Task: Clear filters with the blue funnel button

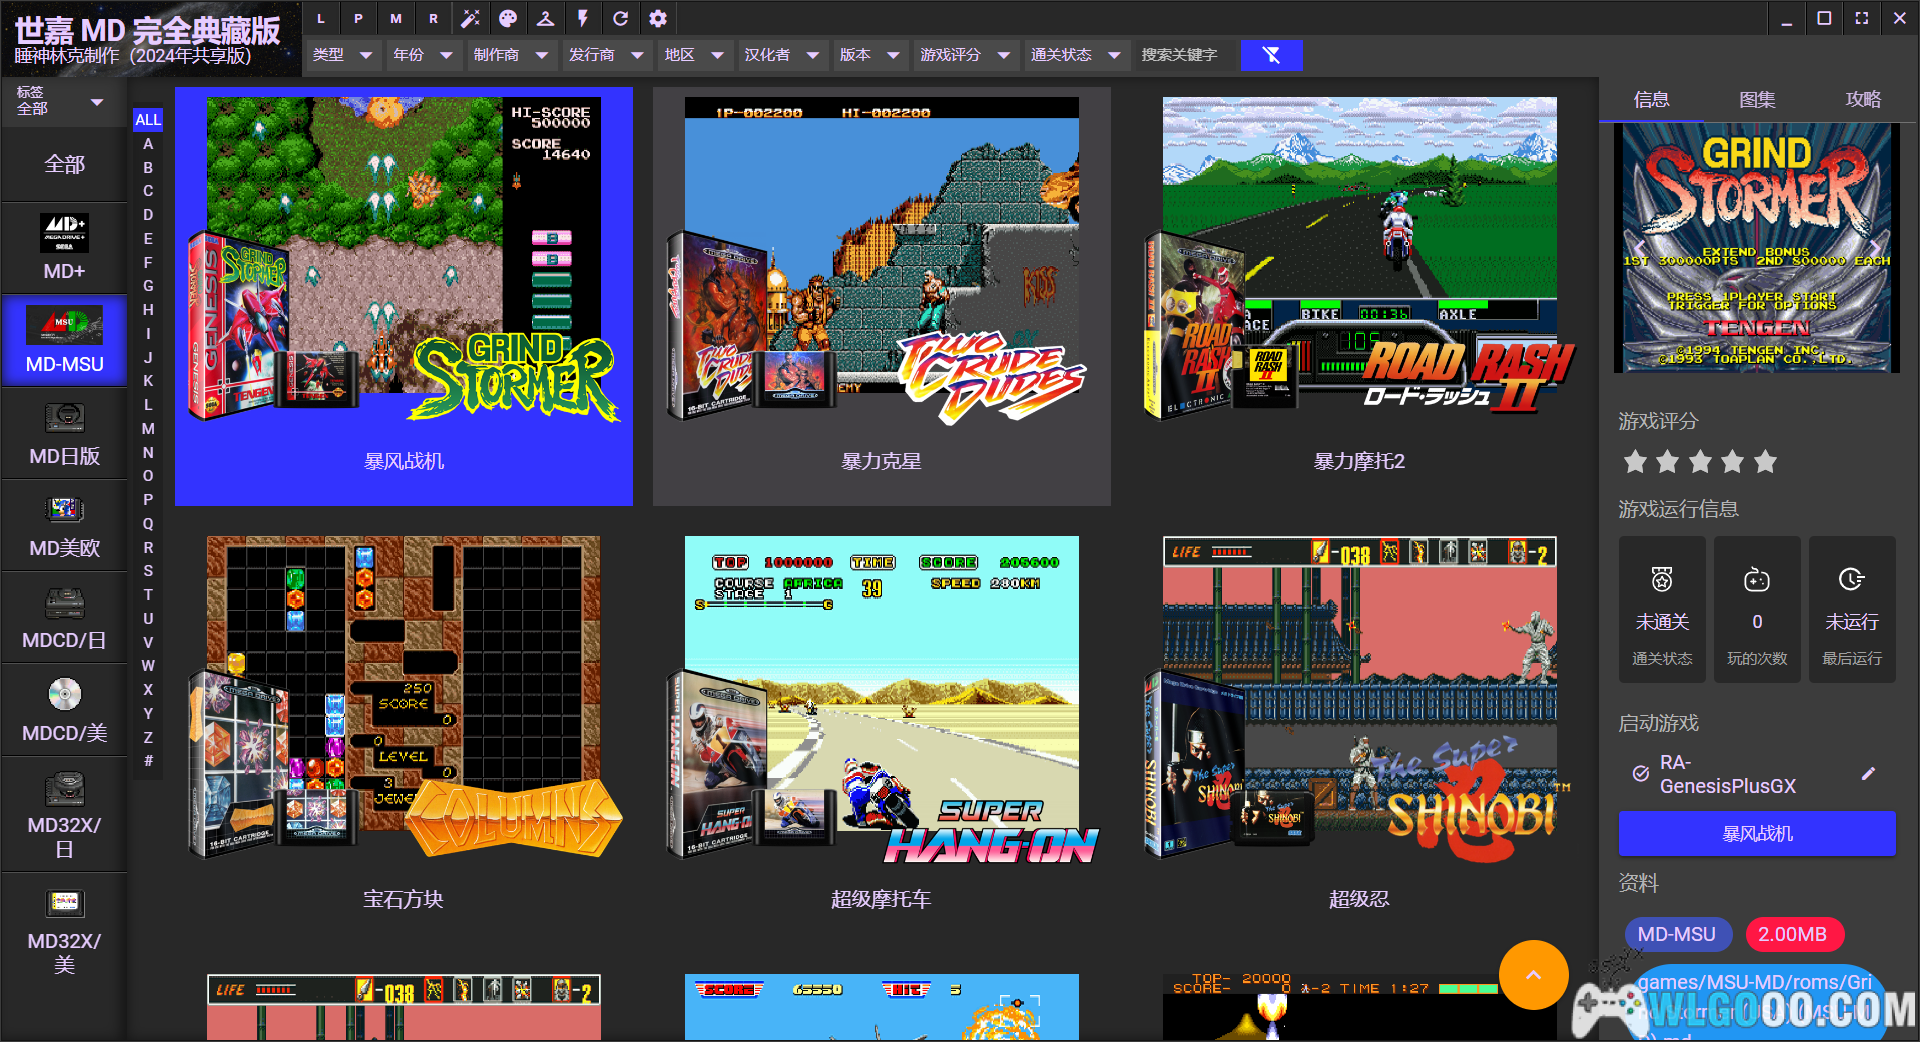Action: pos(1271,55)
